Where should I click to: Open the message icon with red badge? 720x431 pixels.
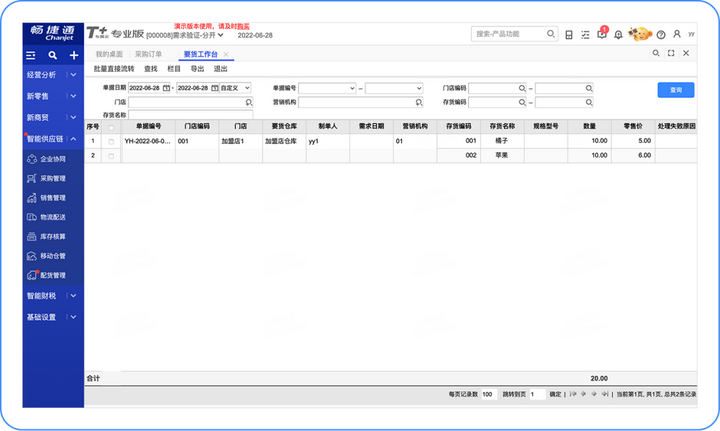602,34
